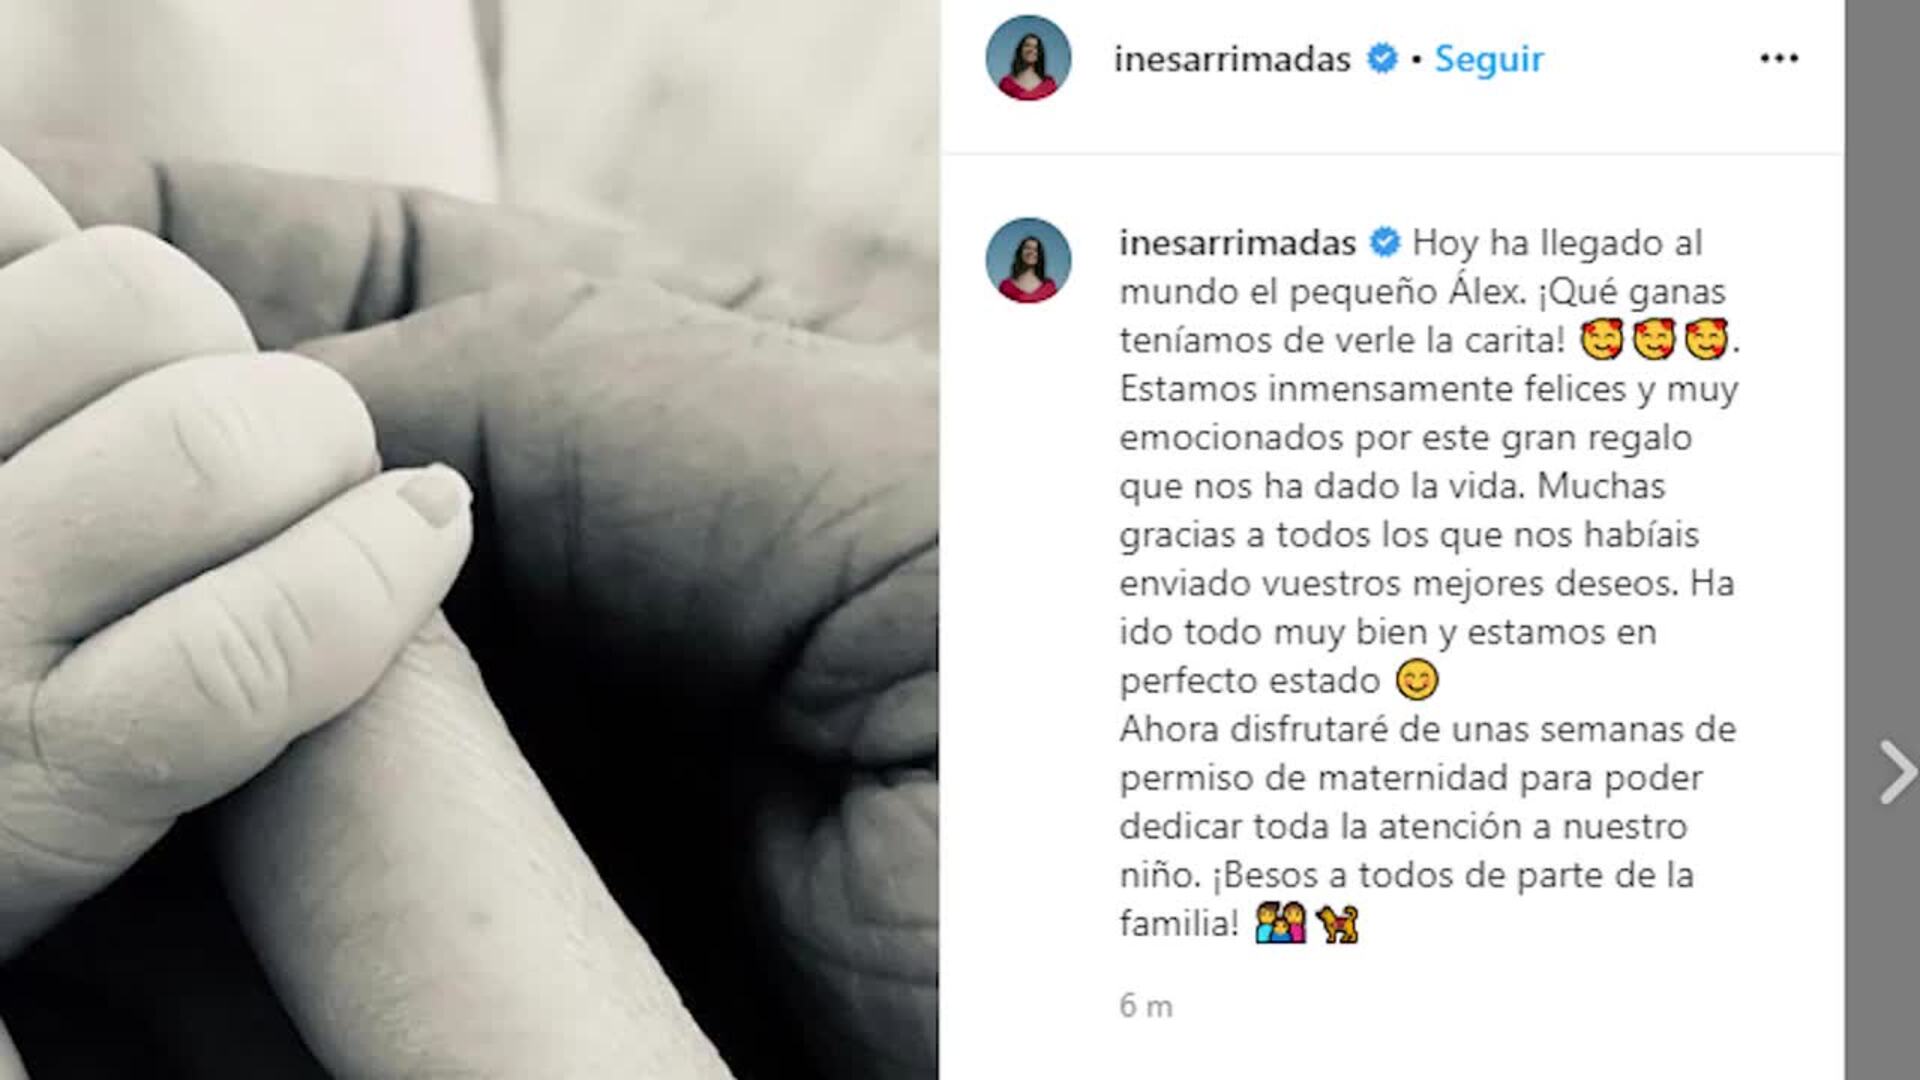Click the dog emoji at the caption end
This screenshot has width=1920, height=1080.
[1338, 923]
